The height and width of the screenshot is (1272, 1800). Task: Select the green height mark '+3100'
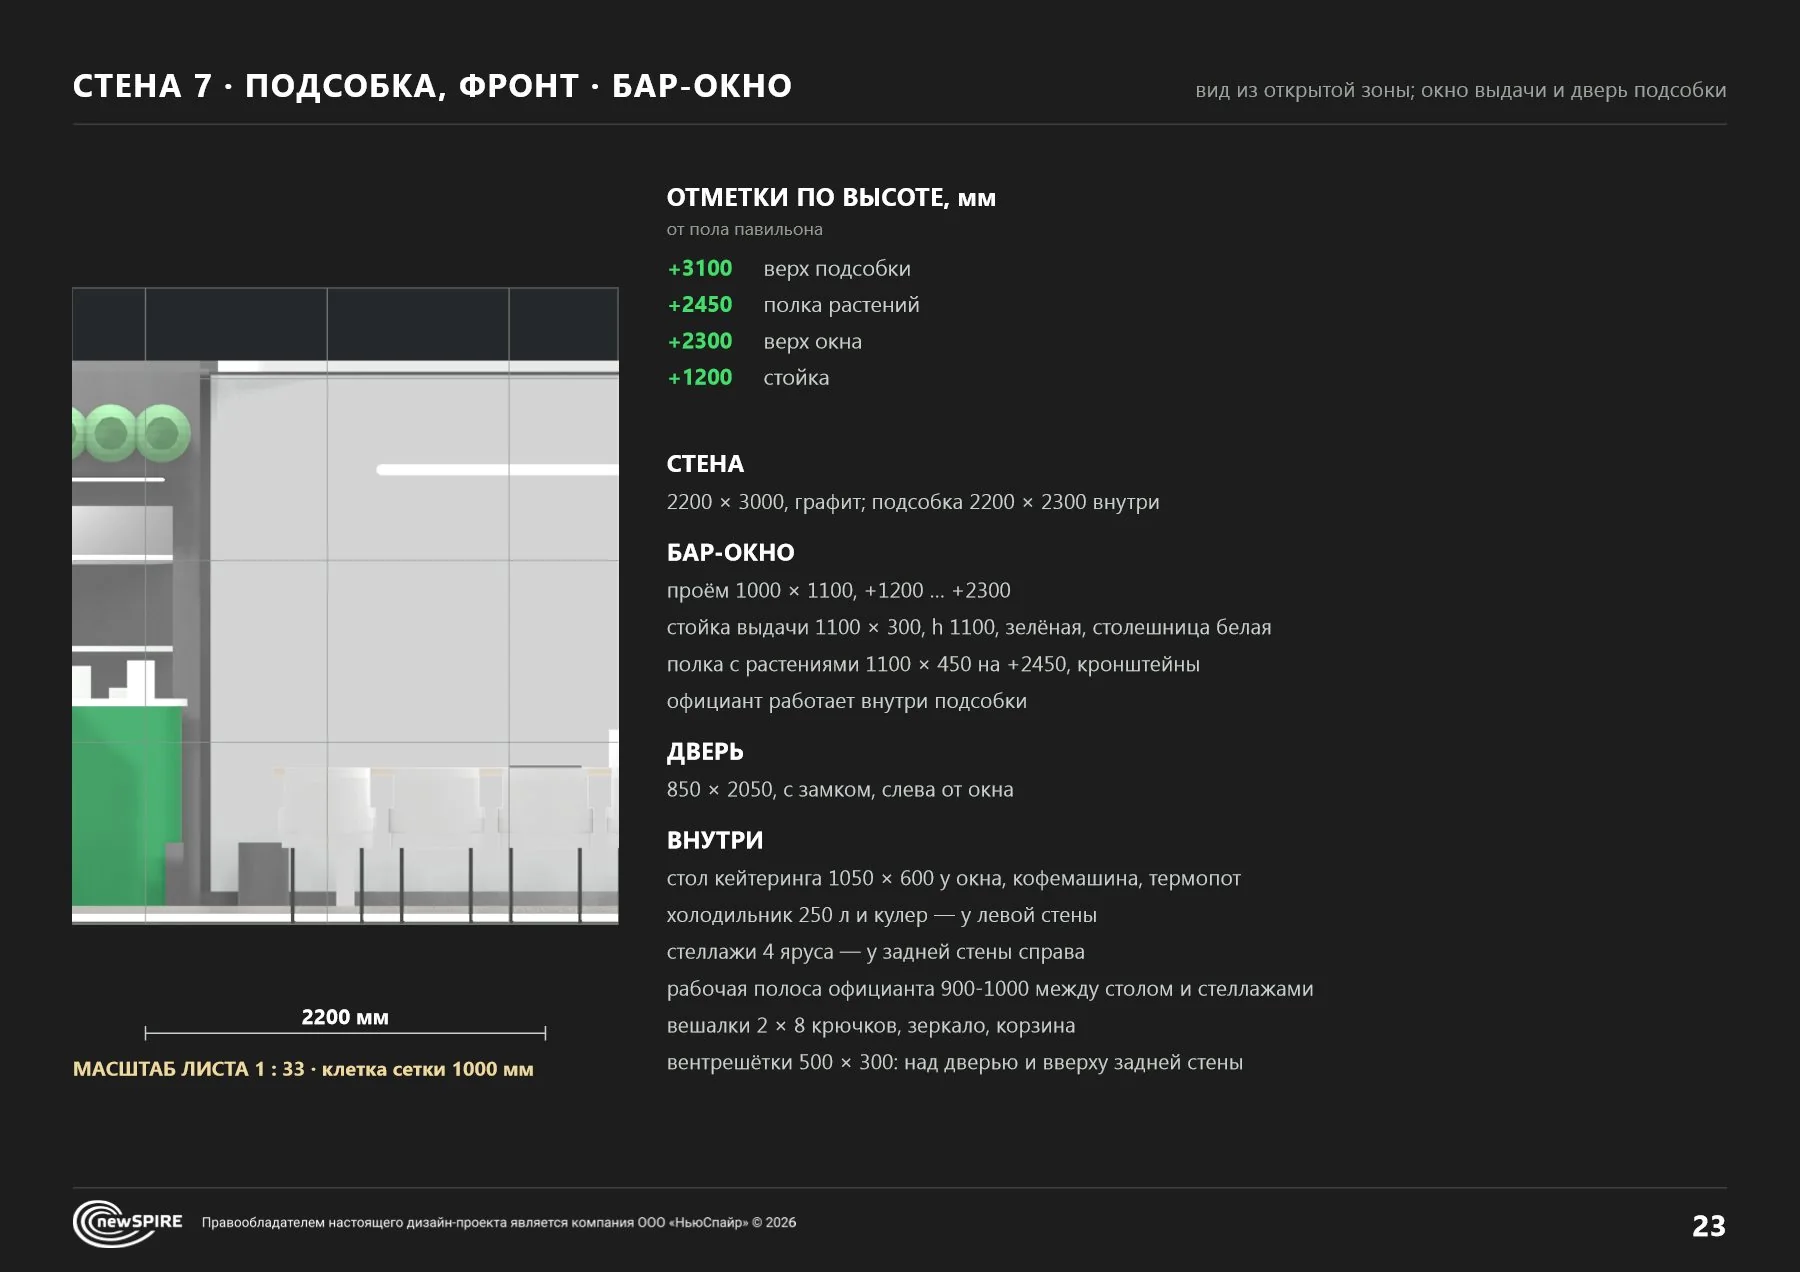(x=700, y=268)
